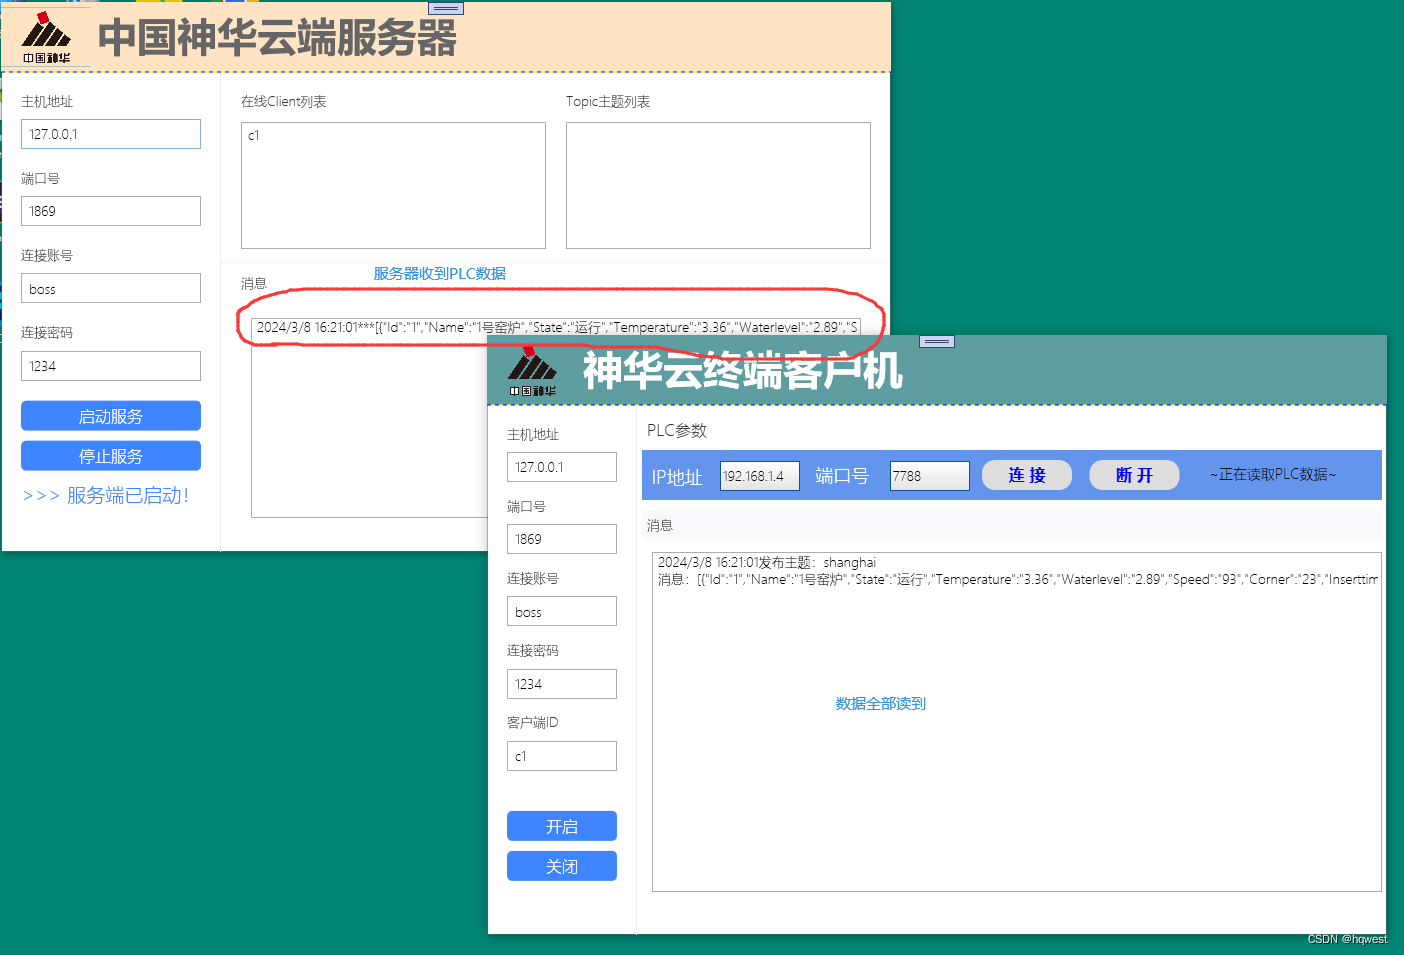The image size is (1404, 955).
Task: Click the 客户端ID field showing c1
Action: point(562,756)
